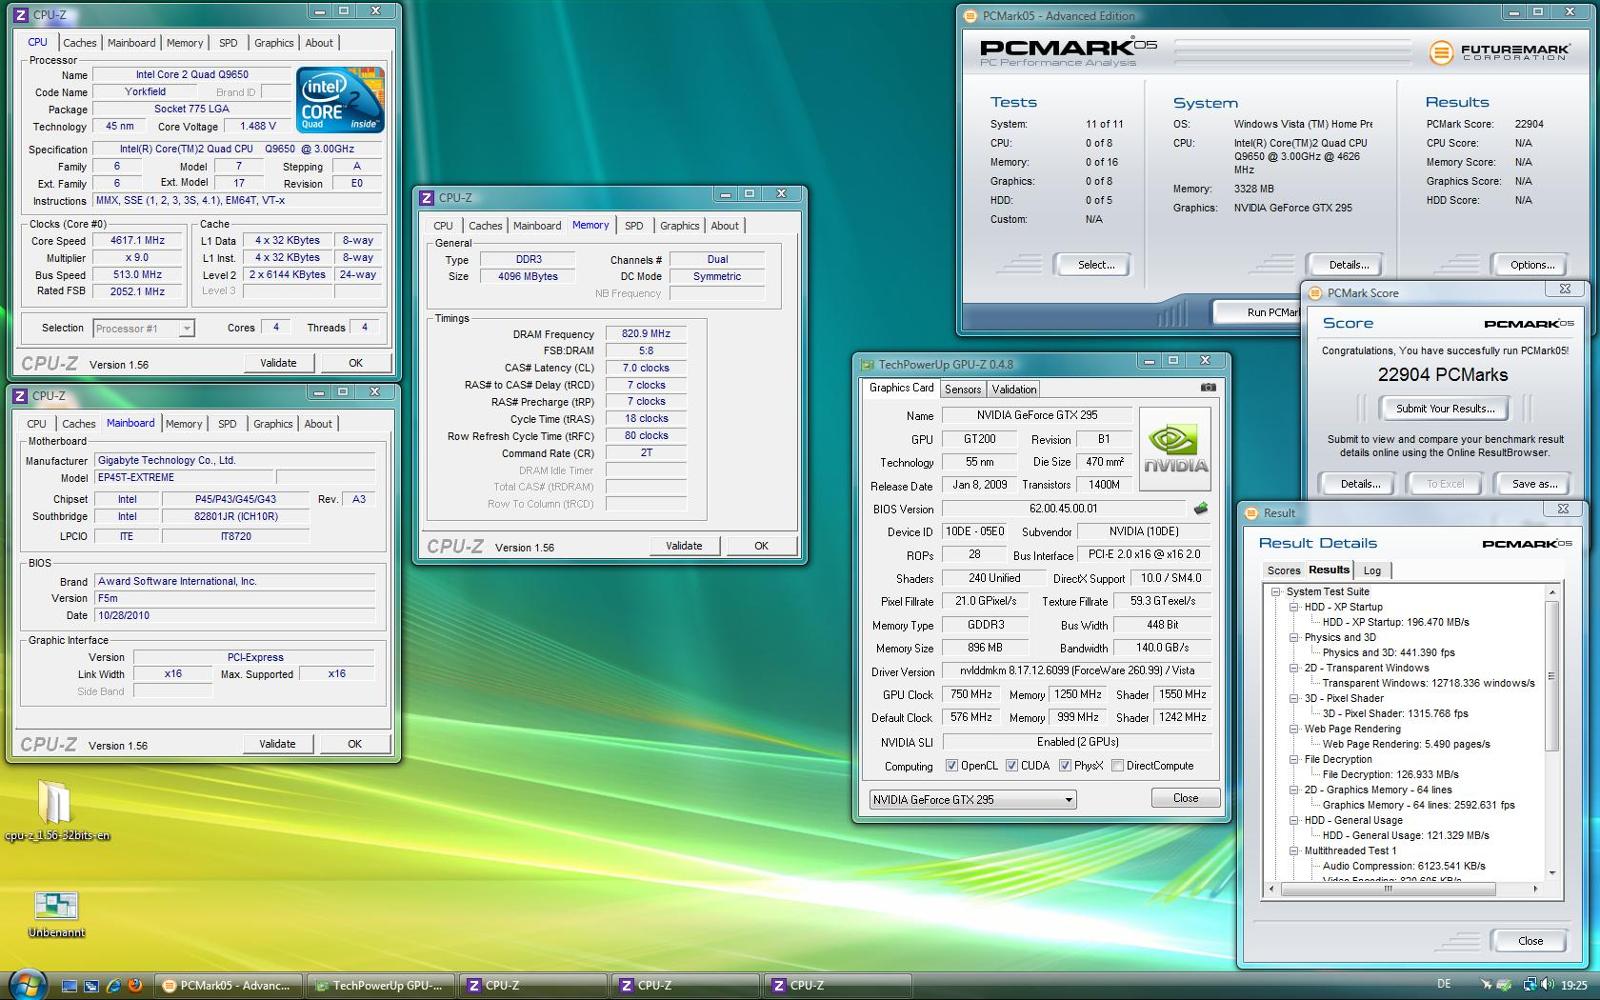Click Details... button under System in PCMark05
This screenshot has height=1000, width=1600.
1348,265
